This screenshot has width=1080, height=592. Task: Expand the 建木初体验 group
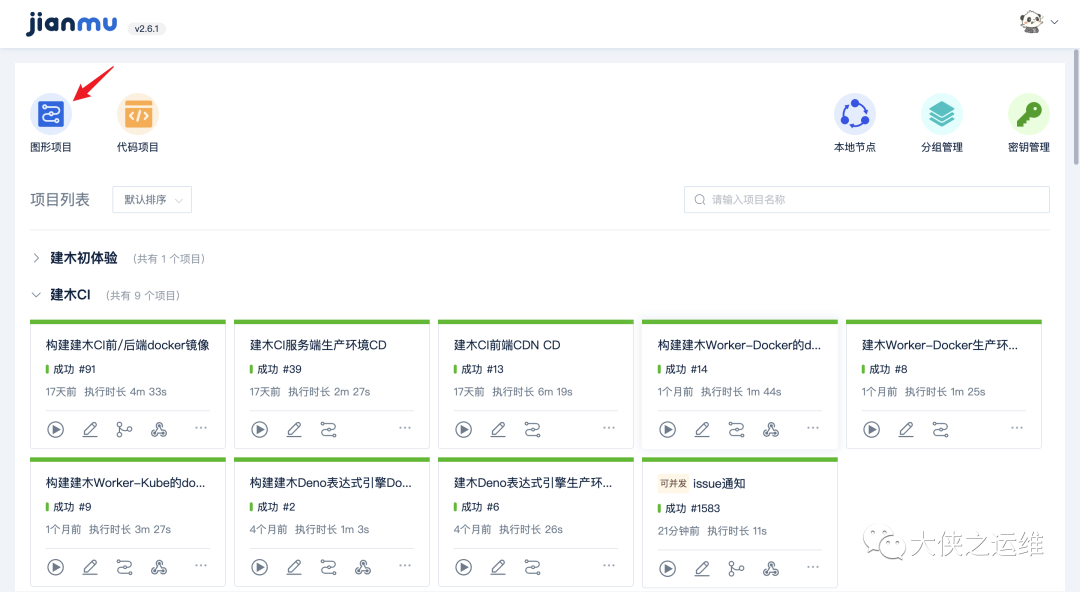(37, 258)
